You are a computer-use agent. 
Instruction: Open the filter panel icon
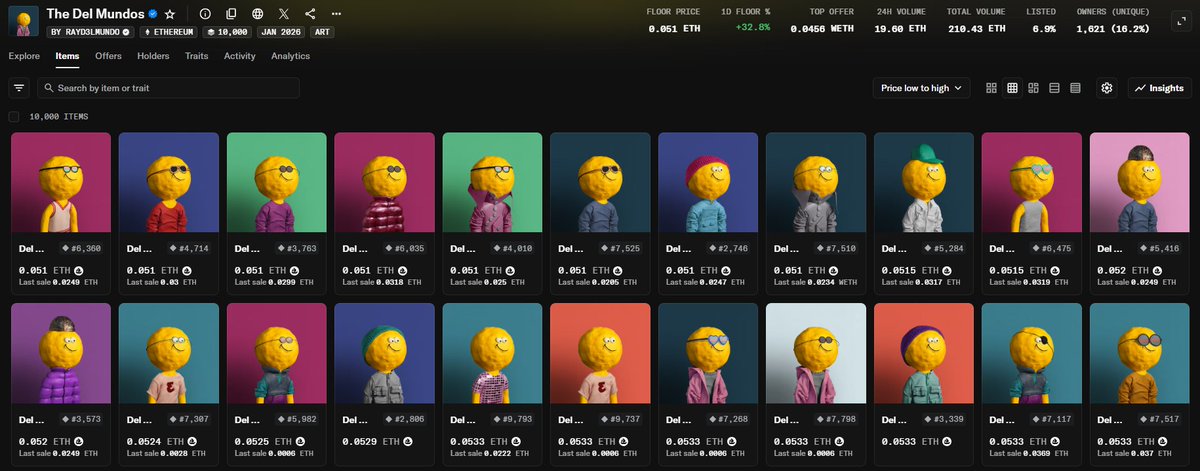[19, 88]
